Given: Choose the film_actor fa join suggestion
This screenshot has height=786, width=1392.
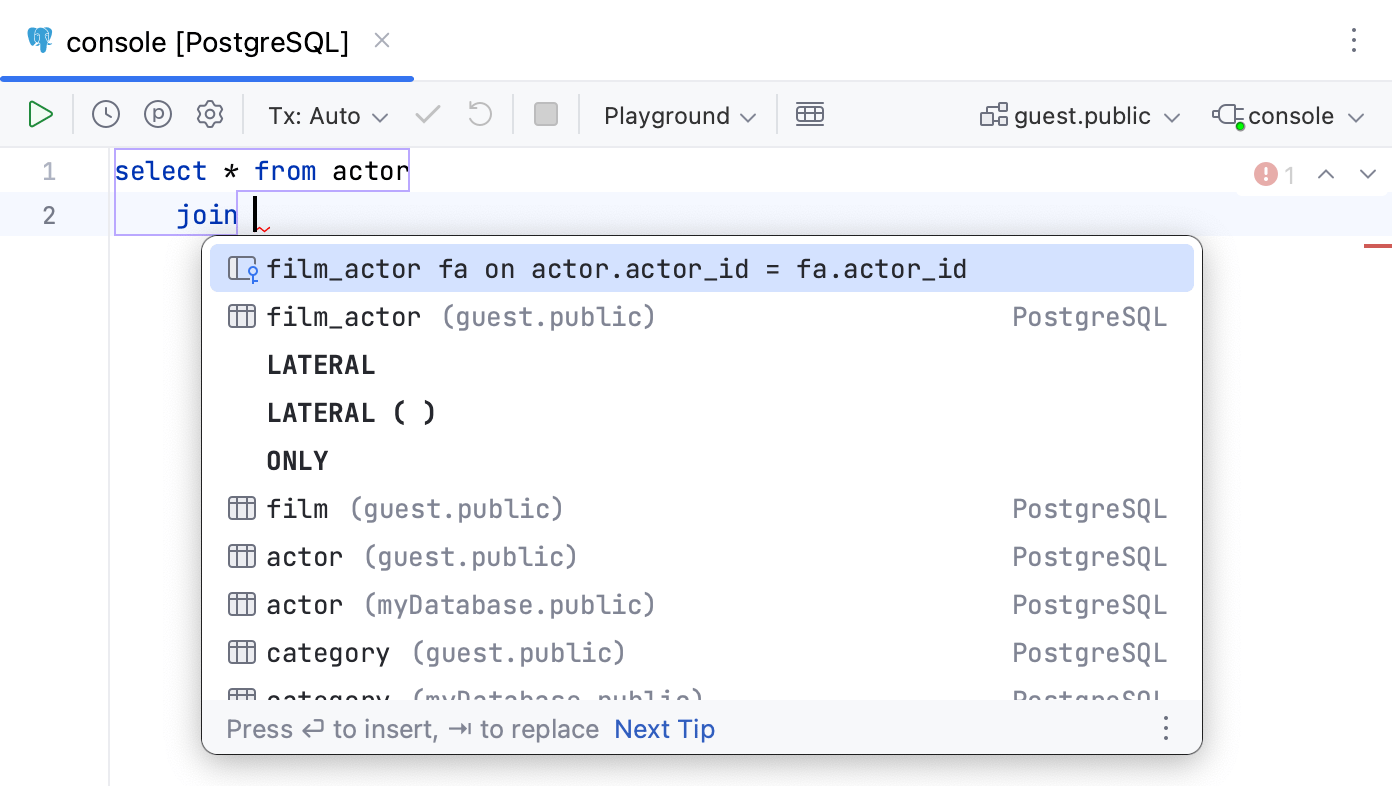Looking at the screenshot, I should tap(616, 269).
